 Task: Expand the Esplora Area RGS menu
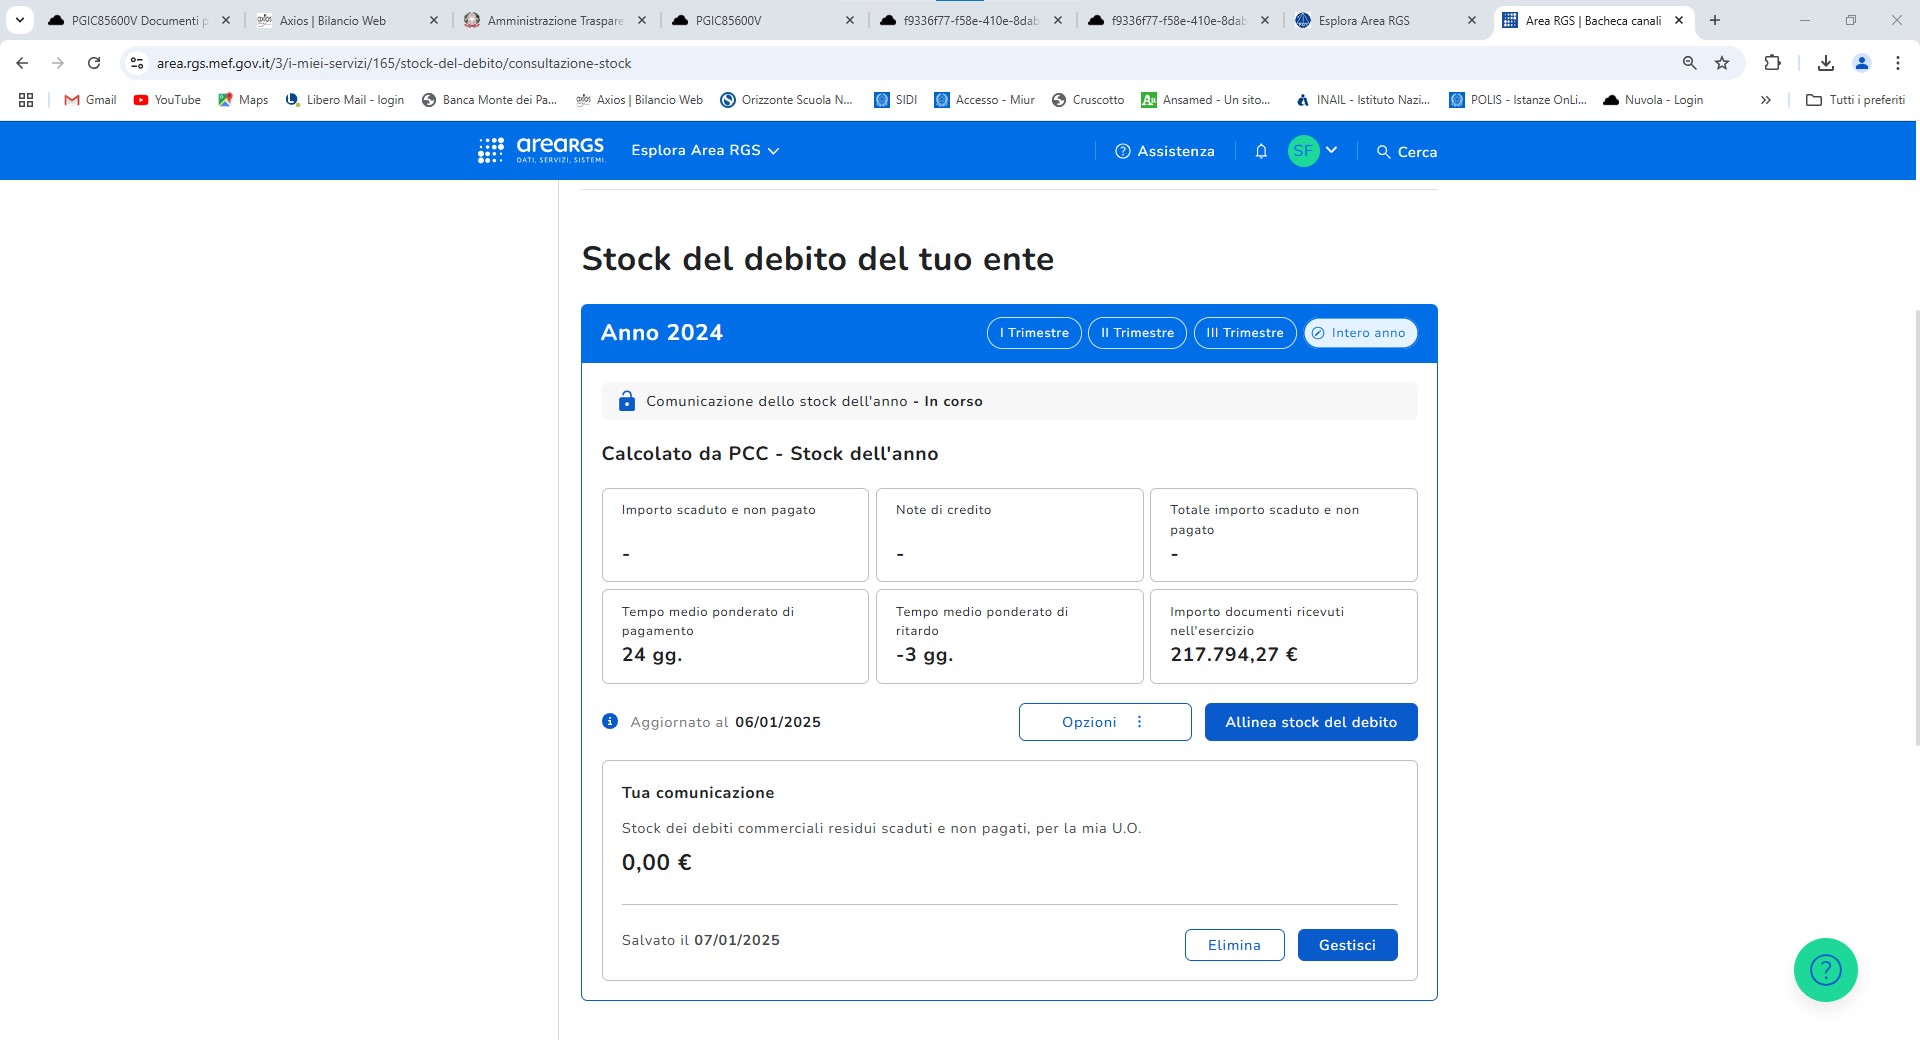click(x=705, y=150)
